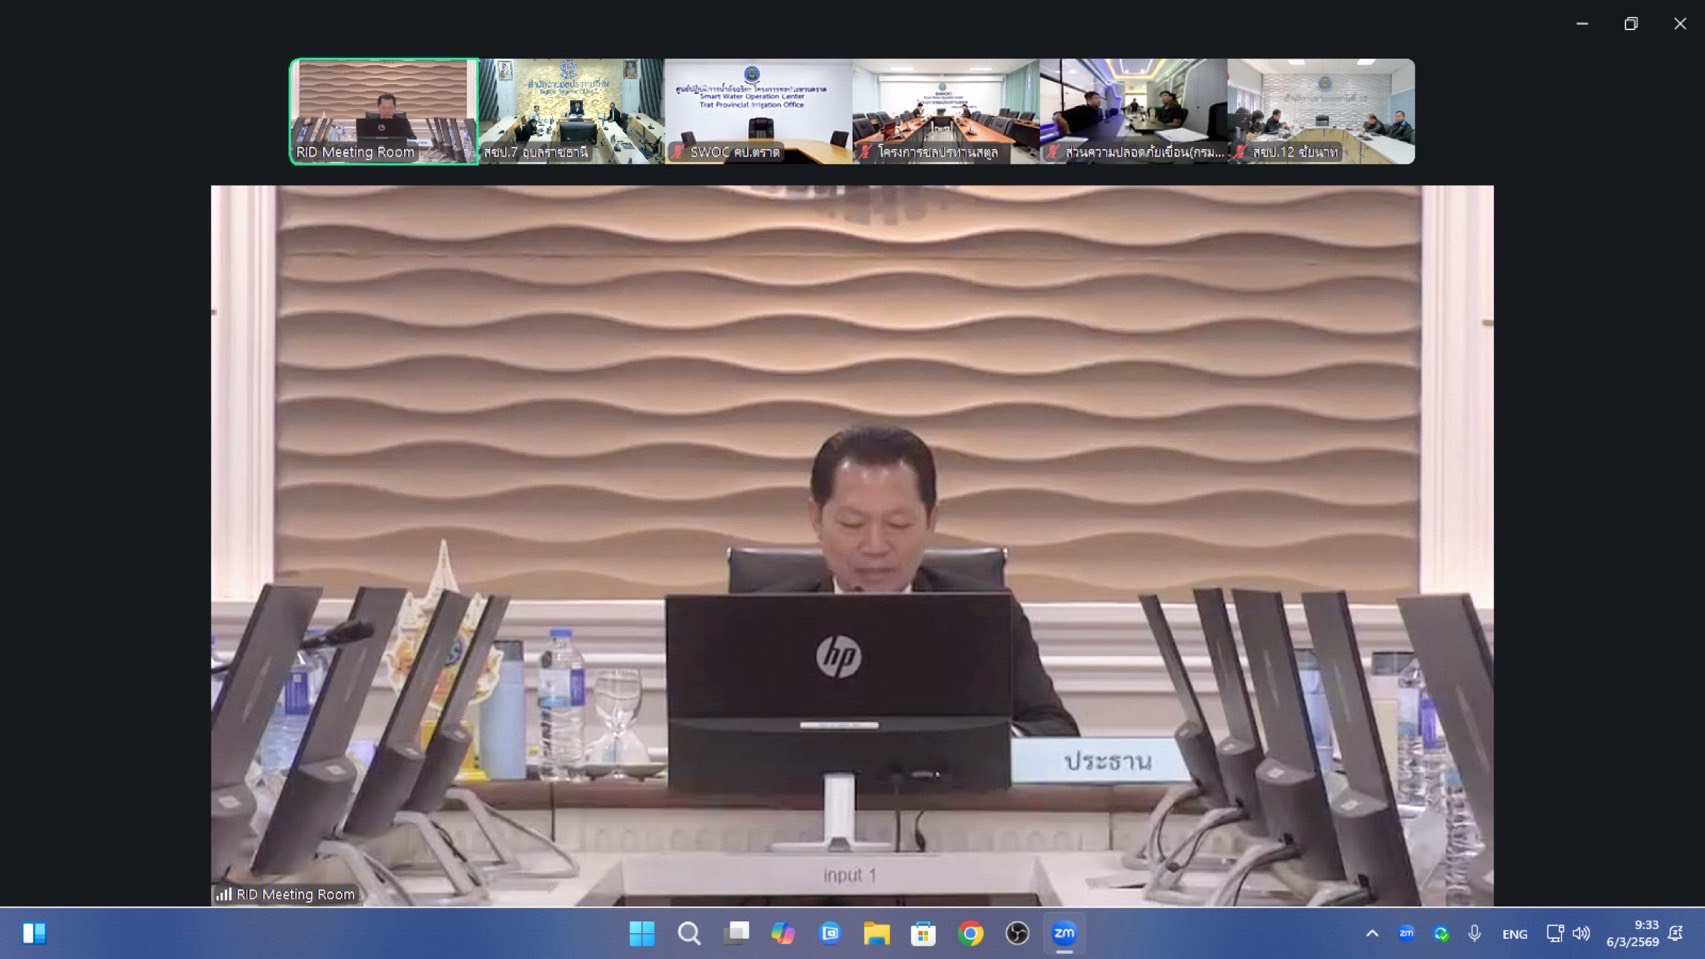1705x959 pixels.
Task: Click the SWOC คป.ตราด participant thumbnail
Action: [x=758, y=110]
